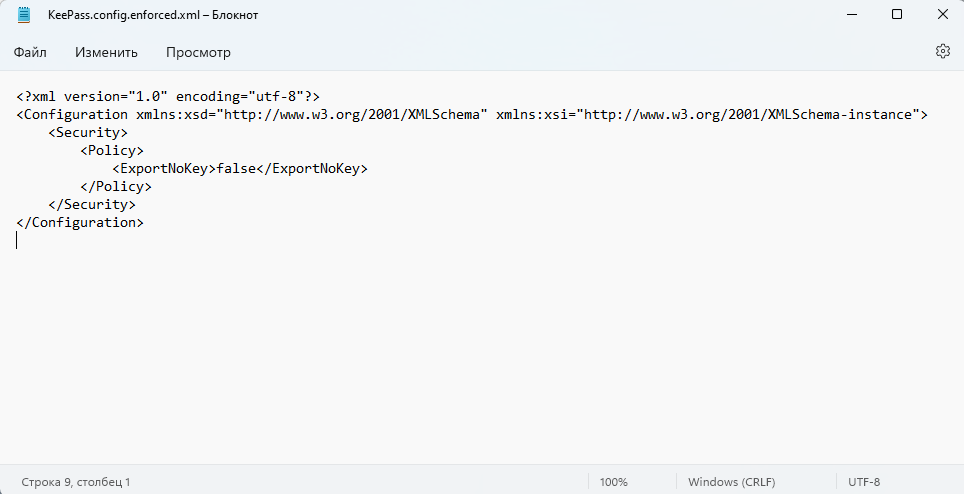The image size is (964, 494).
Task: Open Notepad settings gear icon
Action: point(942,51)
